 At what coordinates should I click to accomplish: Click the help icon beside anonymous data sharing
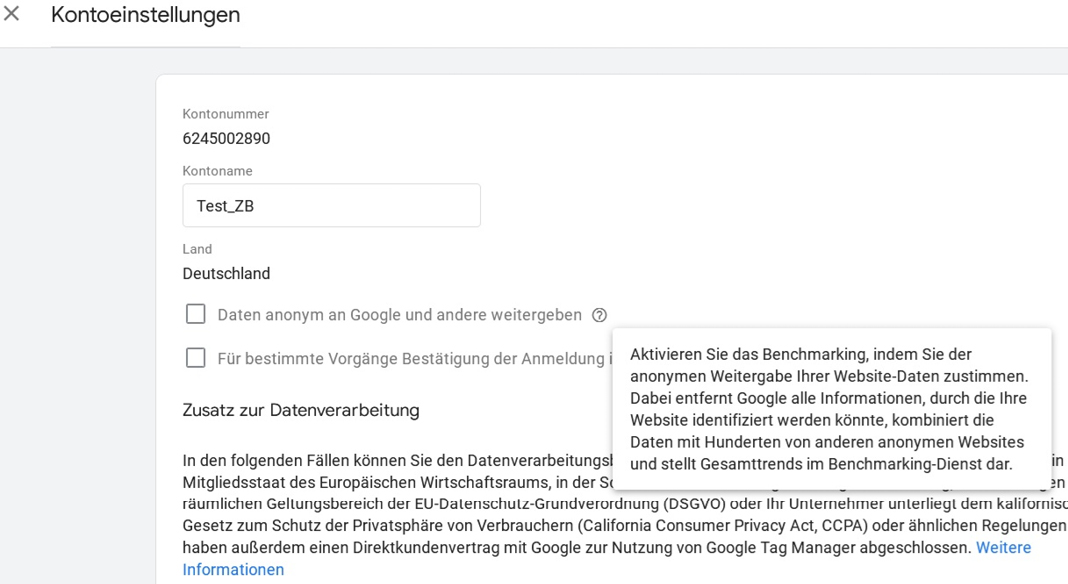(599, 315)
